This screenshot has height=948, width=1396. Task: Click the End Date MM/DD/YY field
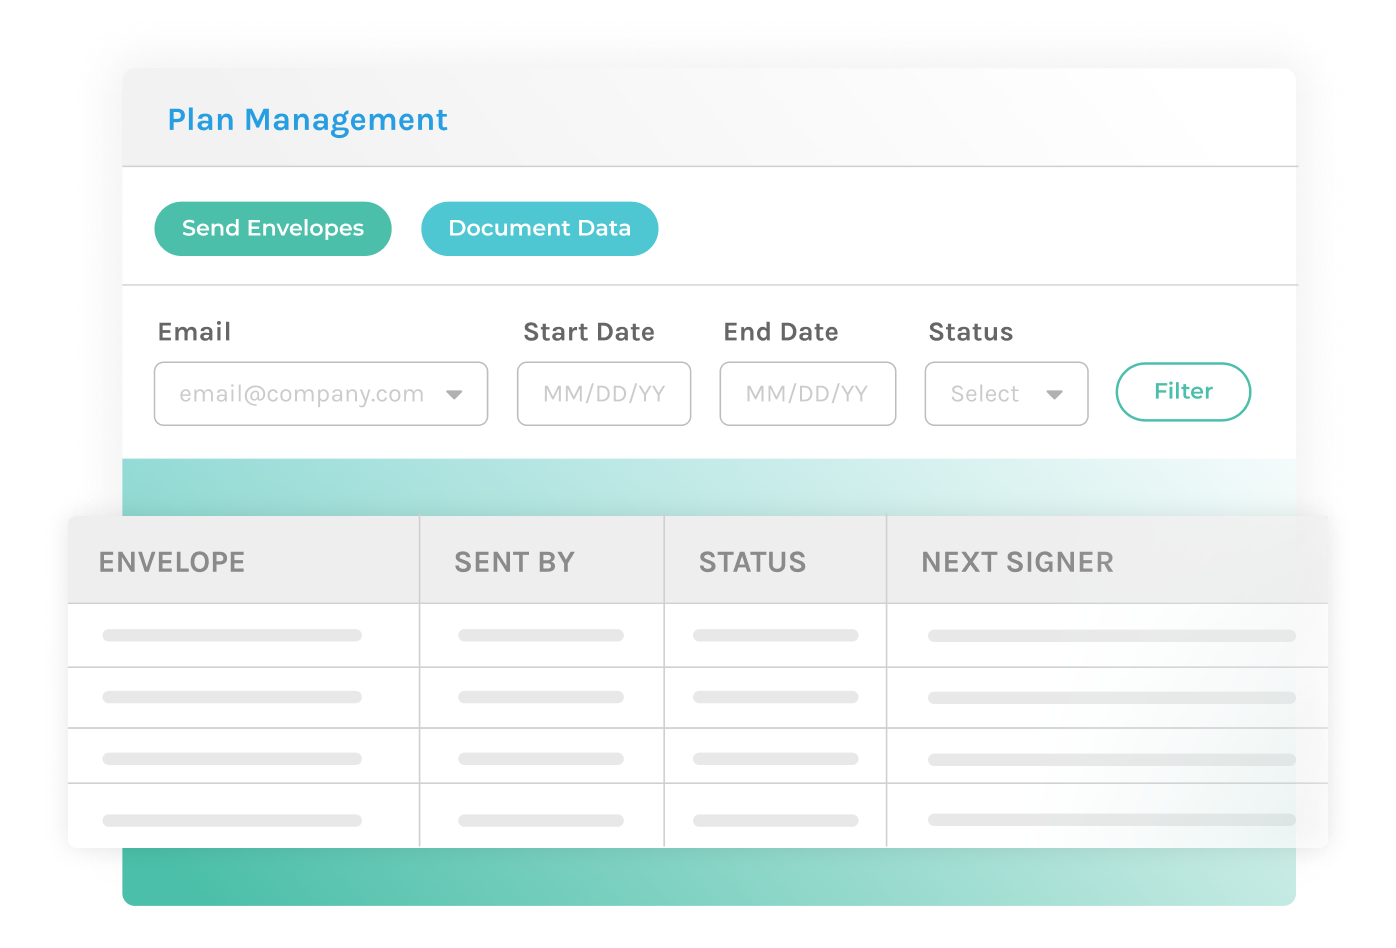tap(807, 393)
